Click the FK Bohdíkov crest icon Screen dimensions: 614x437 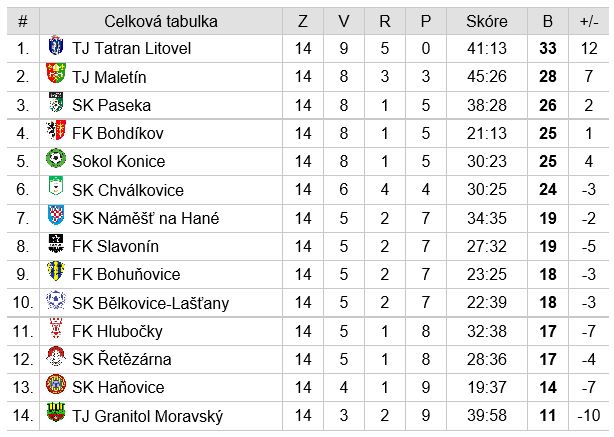[x=56, y=130]
